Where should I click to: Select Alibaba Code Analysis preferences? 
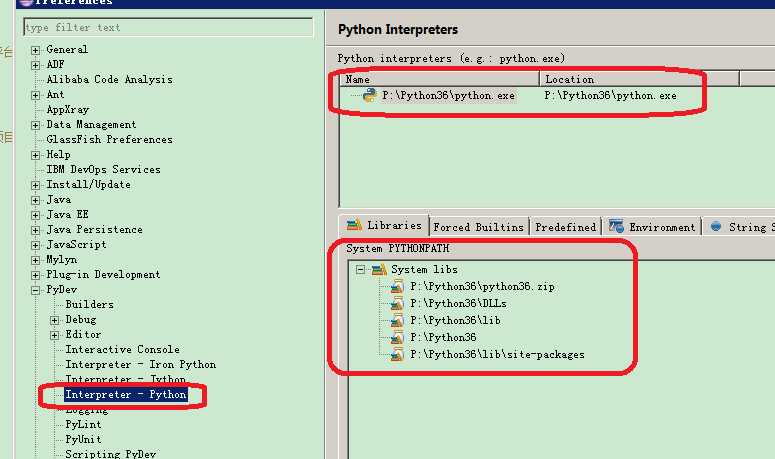tap(109, 80)
